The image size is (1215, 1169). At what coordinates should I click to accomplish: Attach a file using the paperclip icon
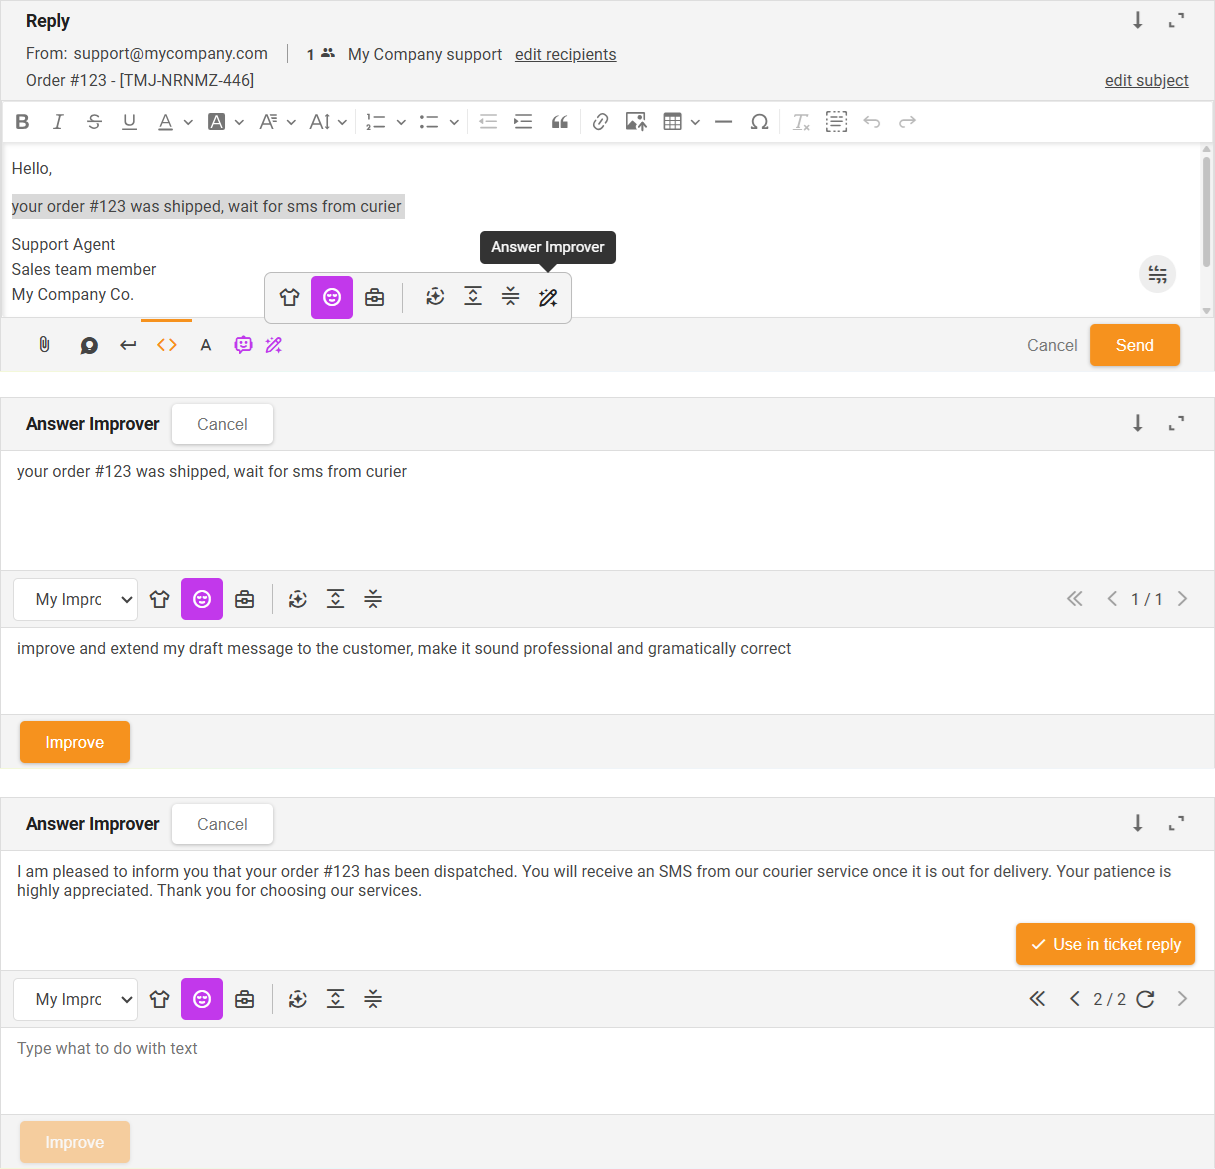(x=43, y=344)
